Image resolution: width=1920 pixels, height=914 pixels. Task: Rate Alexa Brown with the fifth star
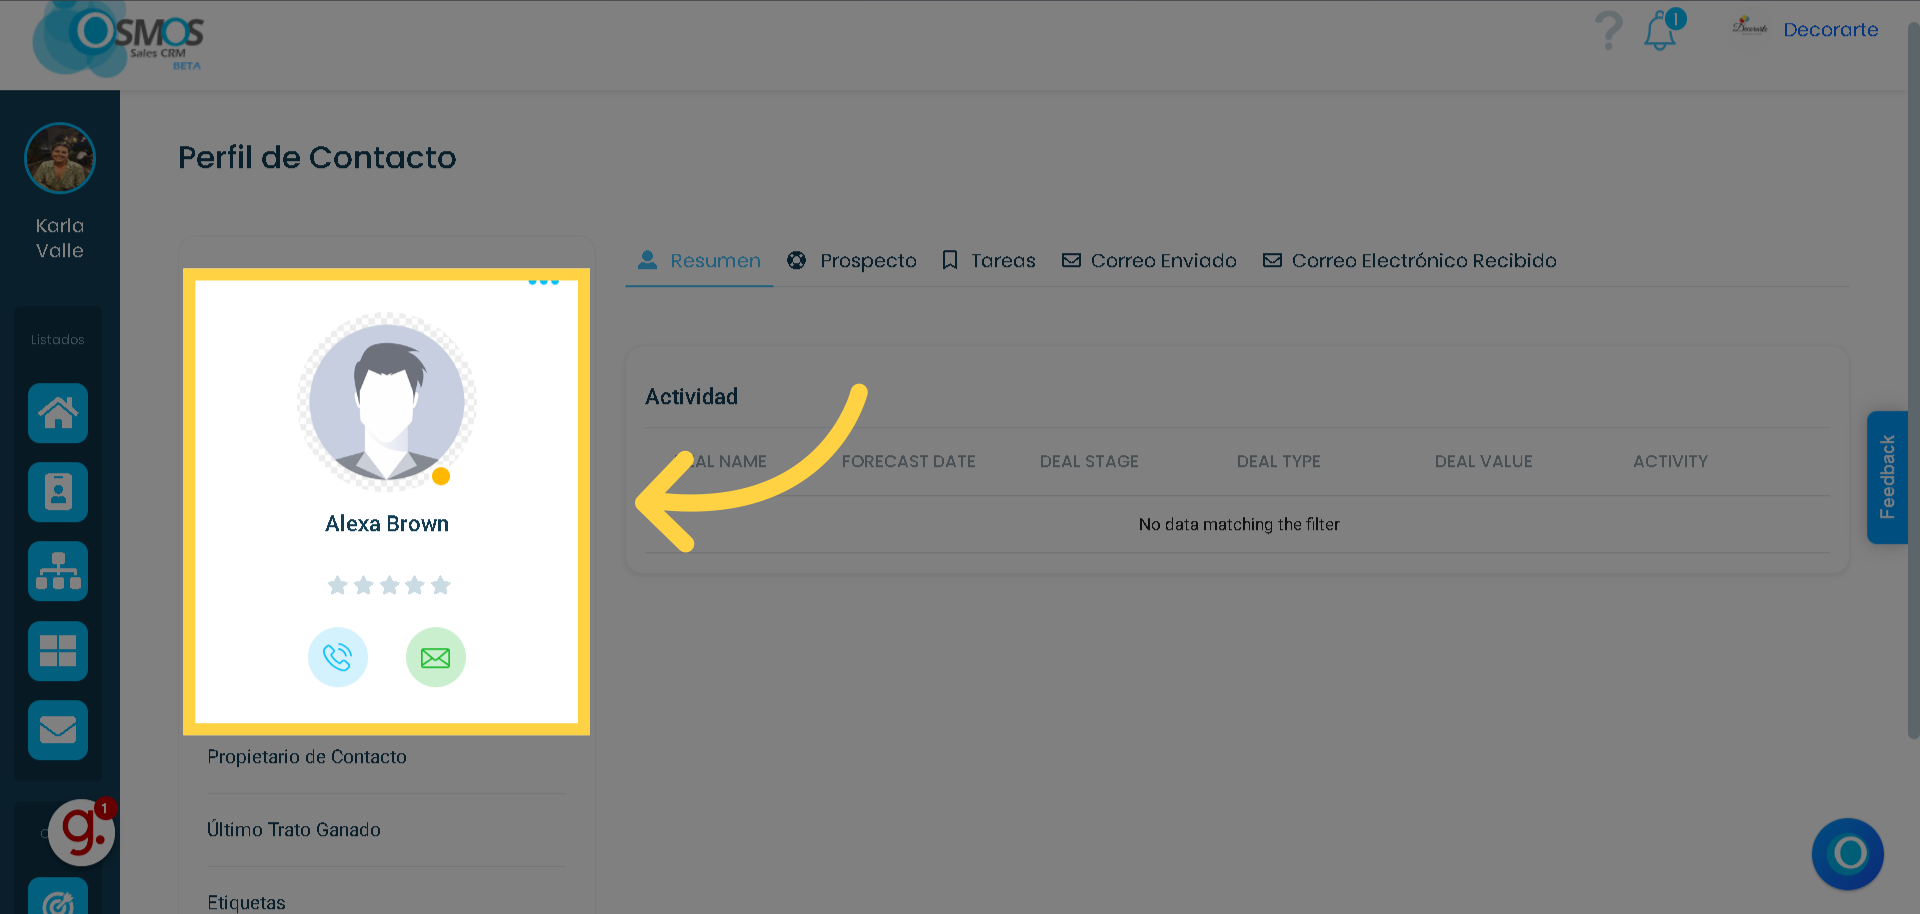441,585
